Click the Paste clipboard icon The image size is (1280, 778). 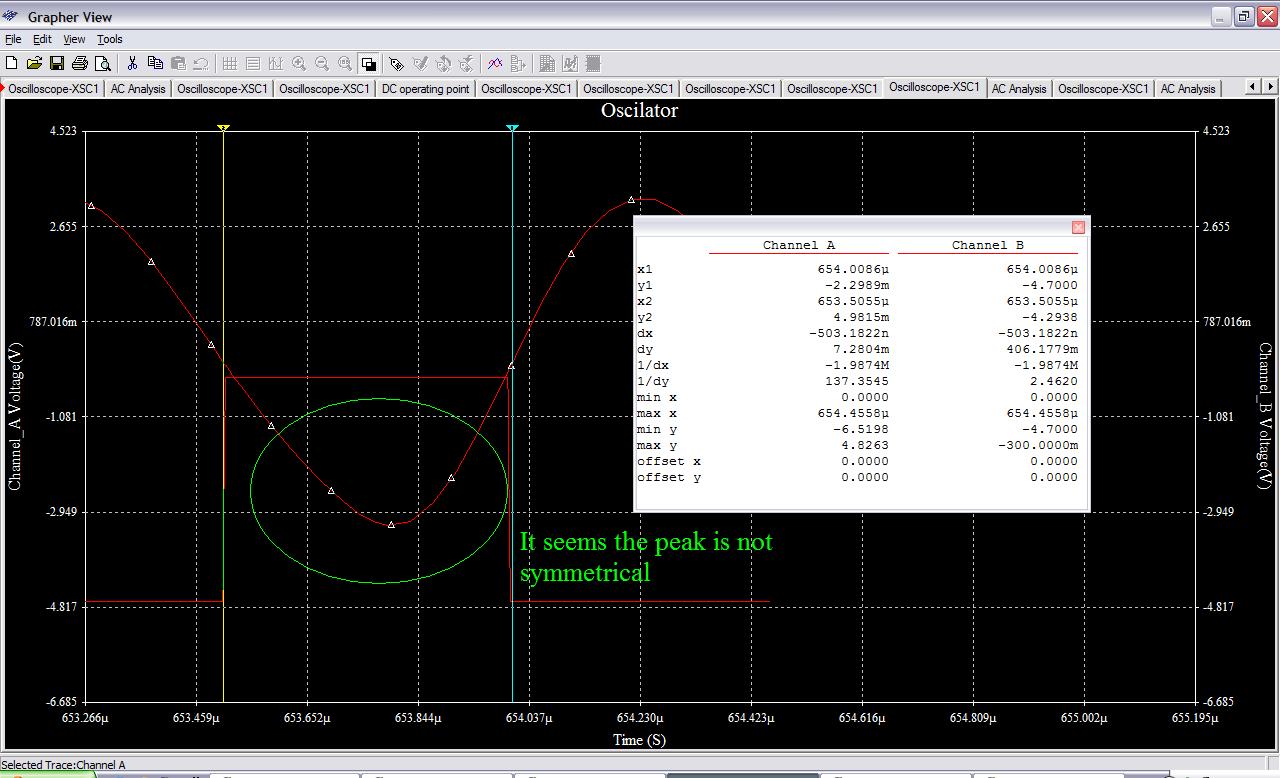[178, 63]
